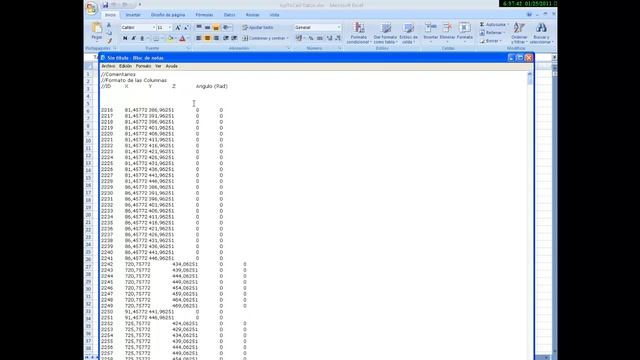Open the Borrar clear dropdown
640x360 pixels.
pyautogui.click(x=491, y=41)
